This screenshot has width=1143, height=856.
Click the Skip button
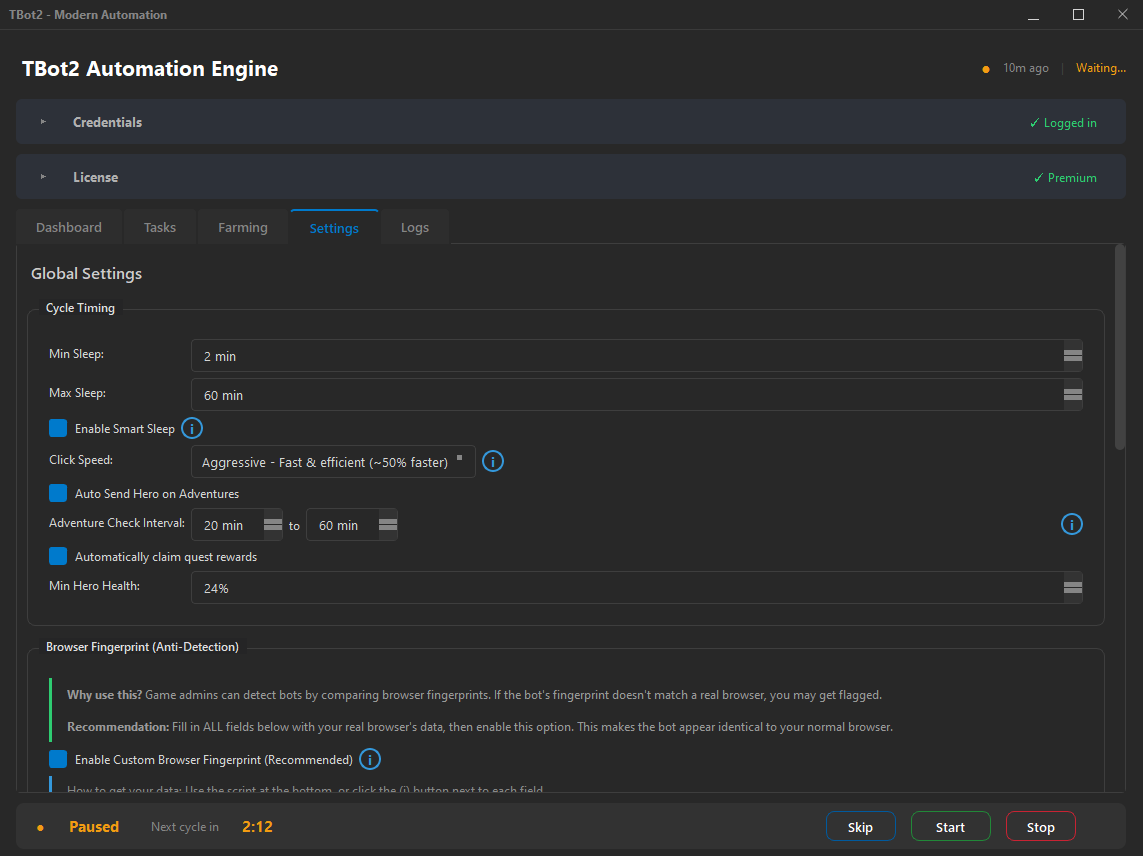click(860, 827)
